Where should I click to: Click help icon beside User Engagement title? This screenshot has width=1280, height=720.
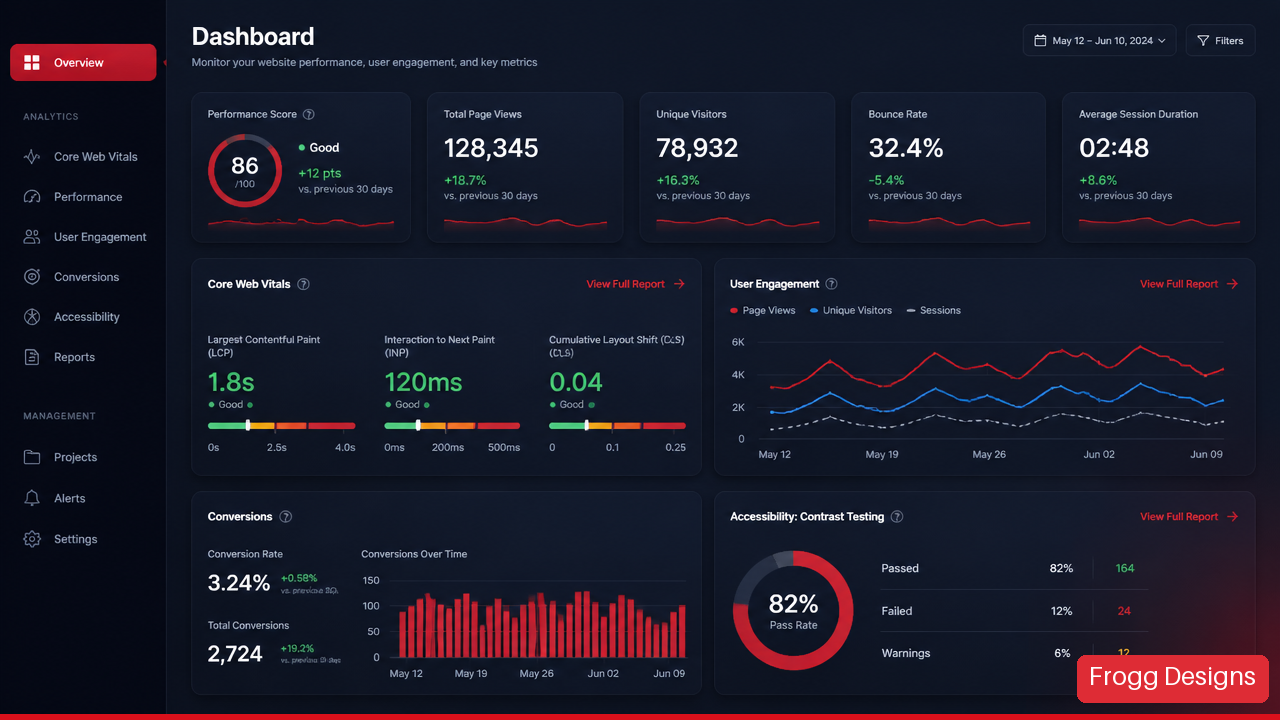(831, 284)
